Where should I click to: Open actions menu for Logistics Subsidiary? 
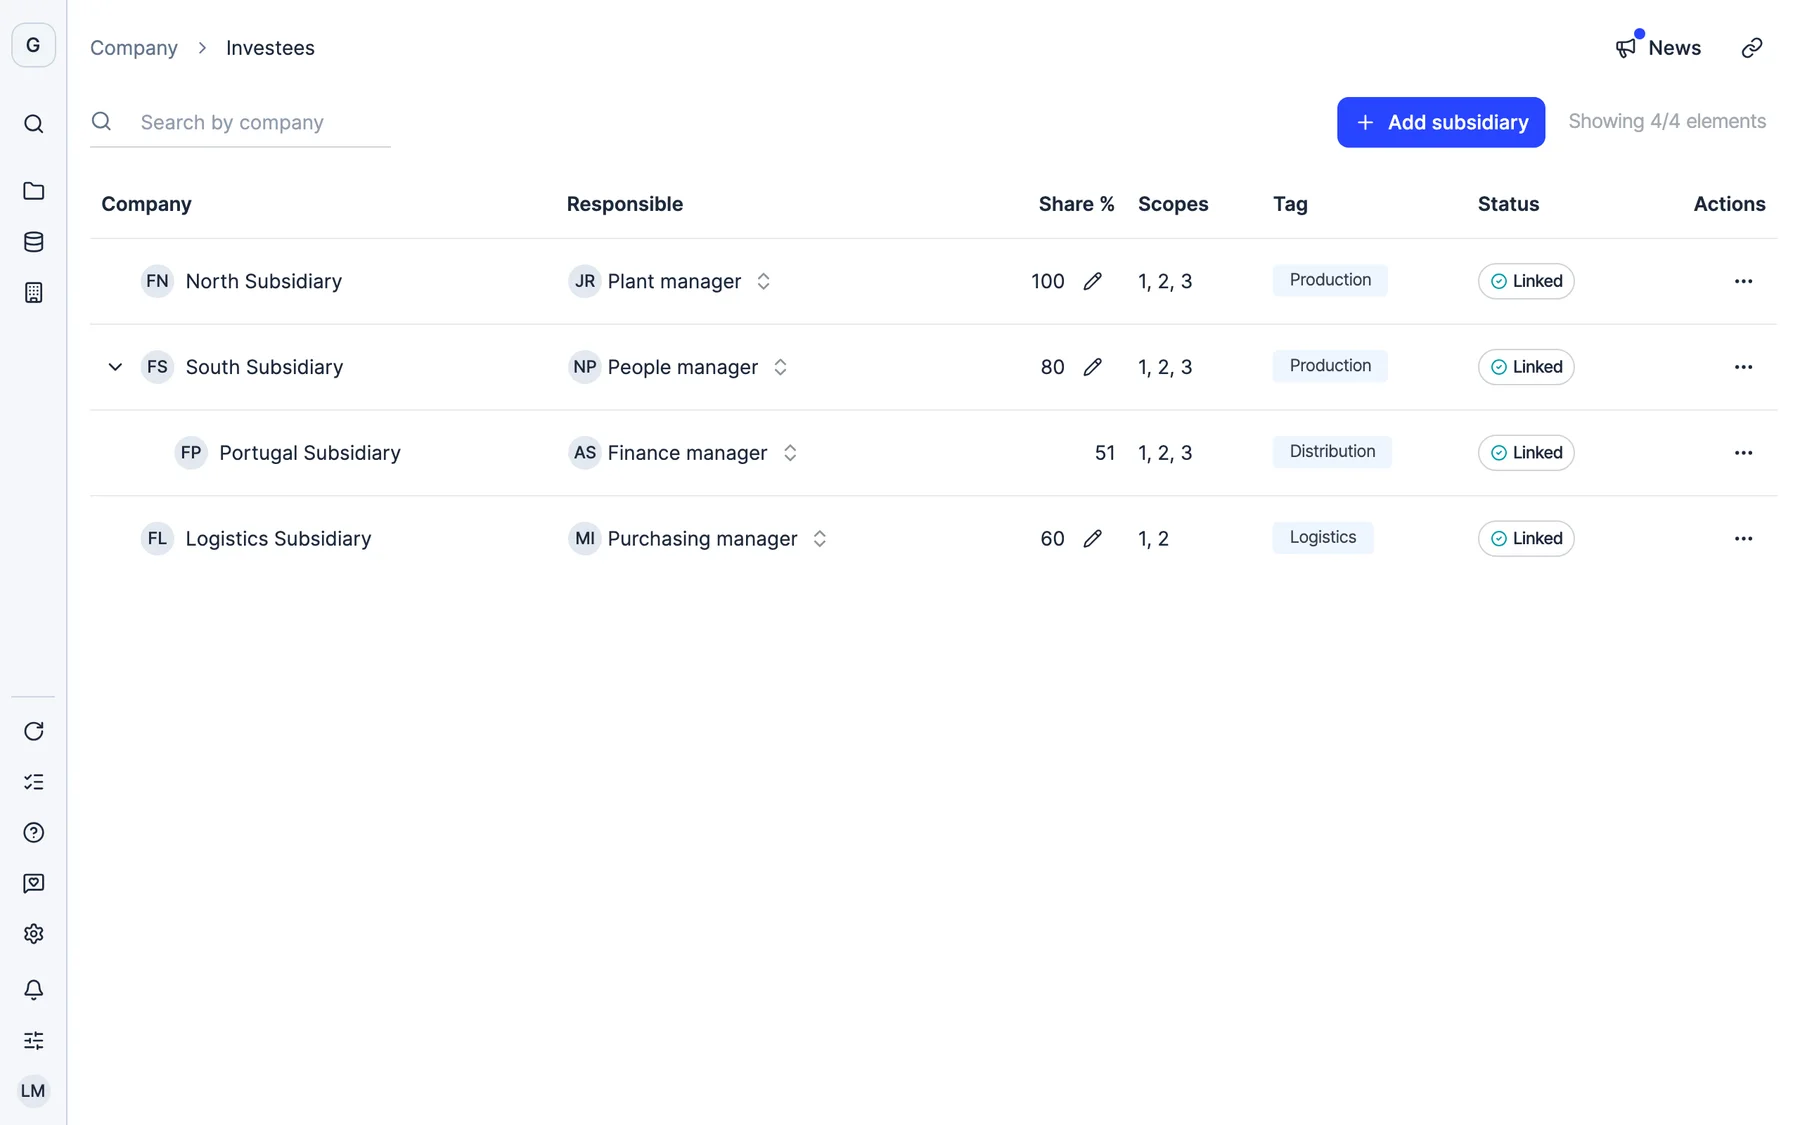[x=1743, y=539]
